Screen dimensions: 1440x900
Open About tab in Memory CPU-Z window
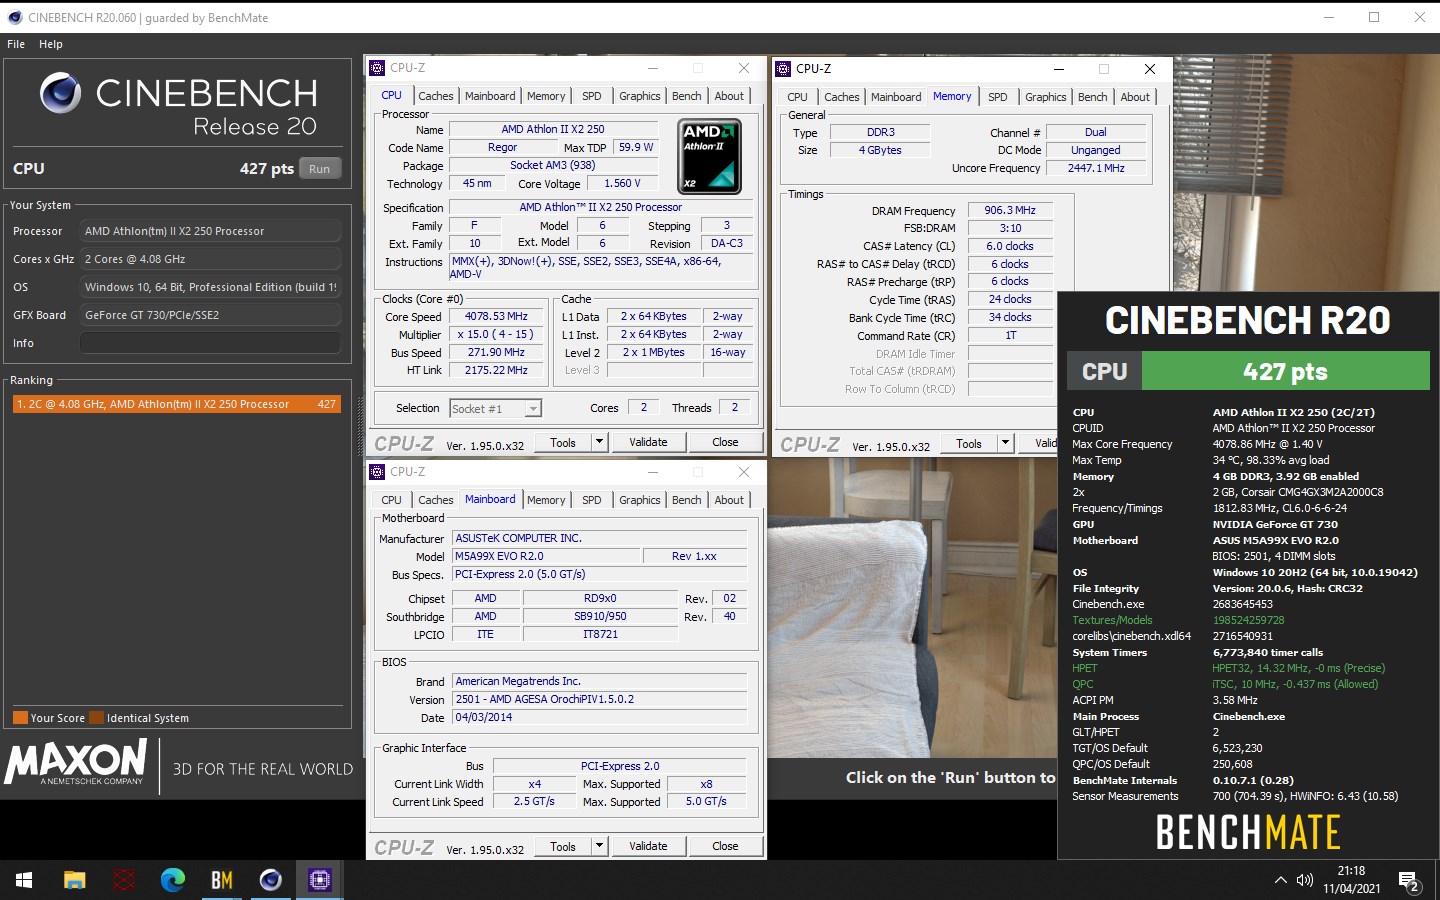click(x=1135, y=97)
